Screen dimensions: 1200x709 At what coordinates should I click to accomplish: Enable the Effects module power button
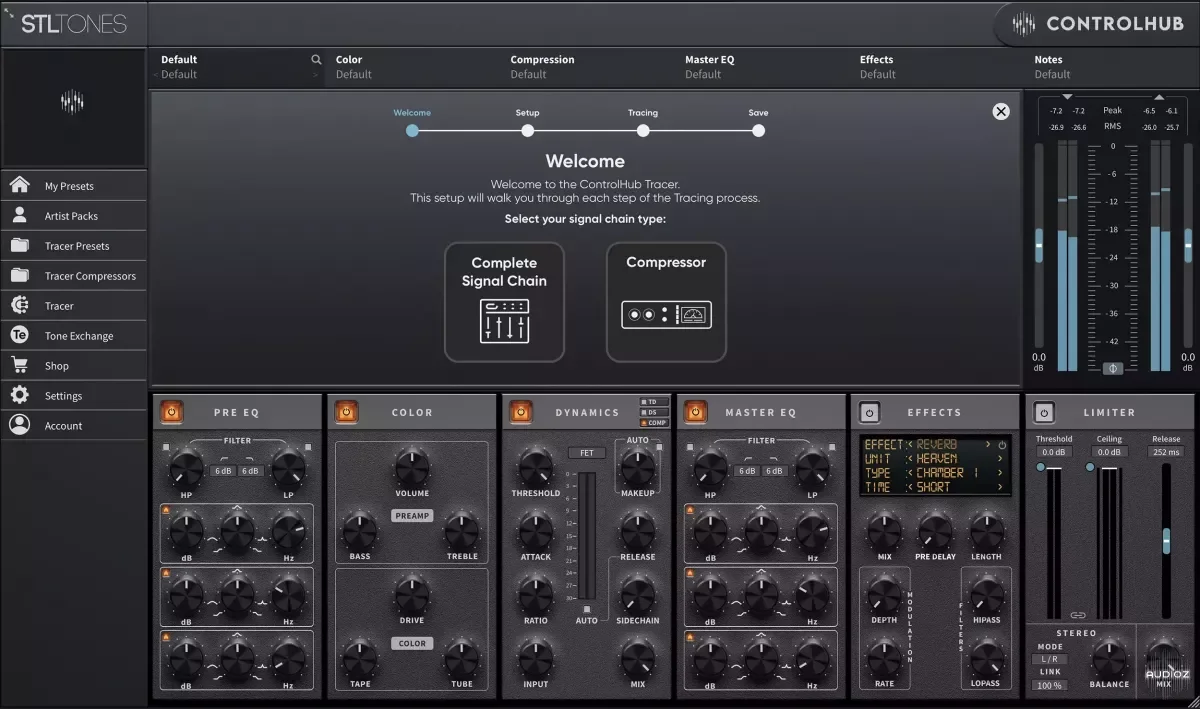tap(869, 411)
